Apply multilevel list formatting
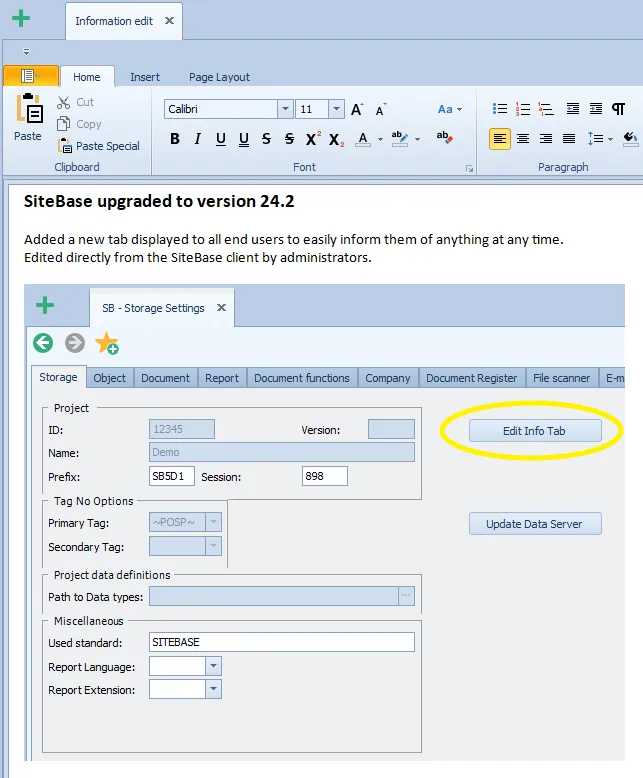The image size is (643, 778). click(546, 109)
